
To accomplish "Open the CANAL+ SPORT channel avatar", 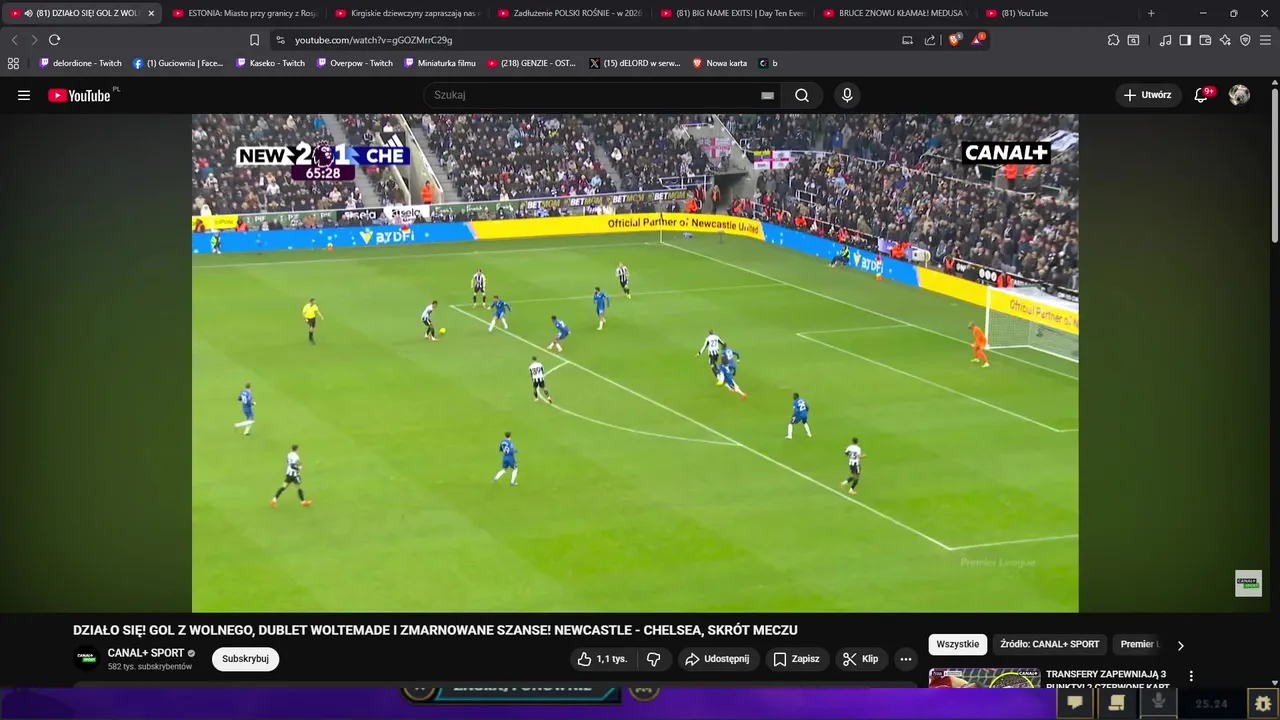I will coord(86,659).
